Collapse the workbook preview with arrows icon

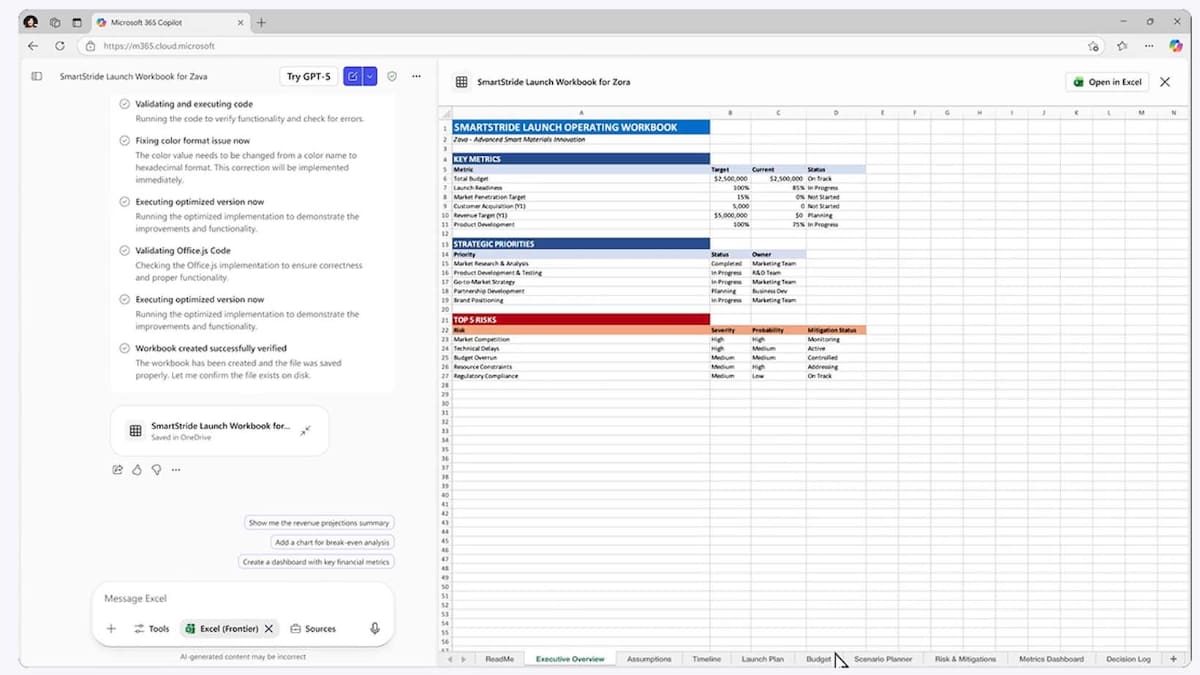click(306, 430)
